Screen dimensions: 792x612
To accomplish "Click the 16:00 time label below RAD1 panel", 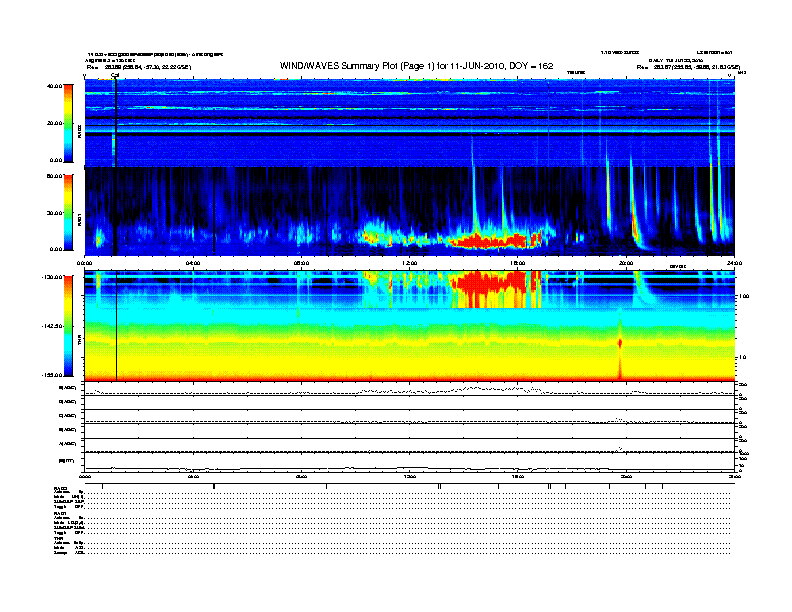I will [518, 263].
